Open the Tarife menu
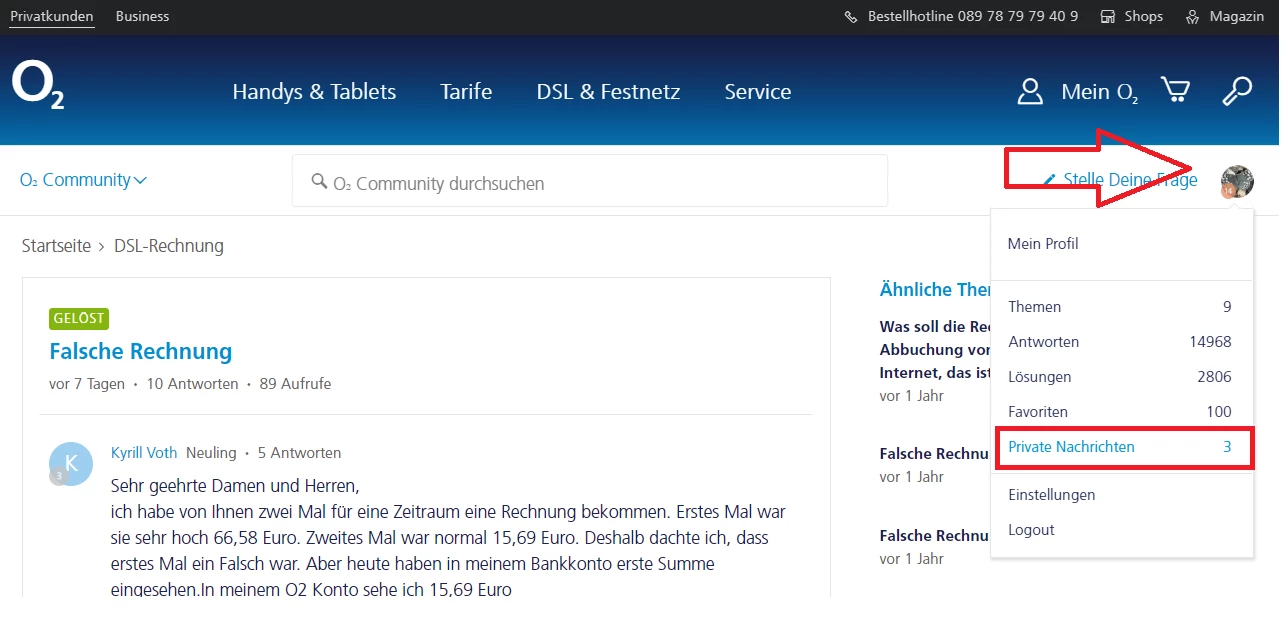 tap(466, 92)
